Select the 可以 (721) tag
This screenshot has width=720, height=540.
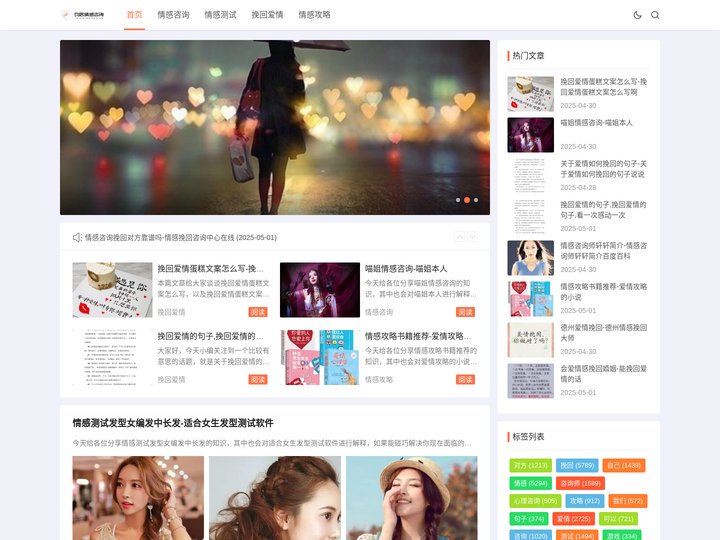point(619,519)
